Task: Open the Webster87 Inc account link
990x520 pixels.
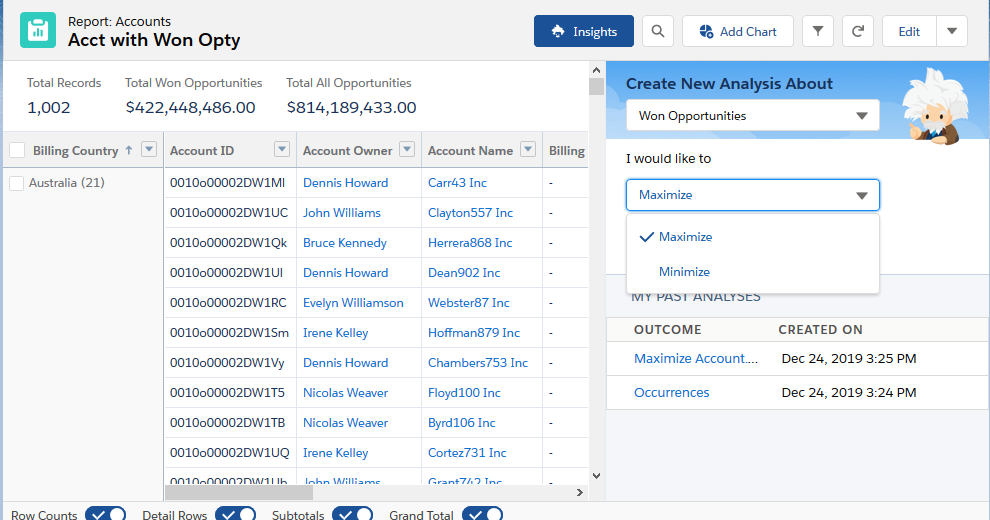Action: 468,303
